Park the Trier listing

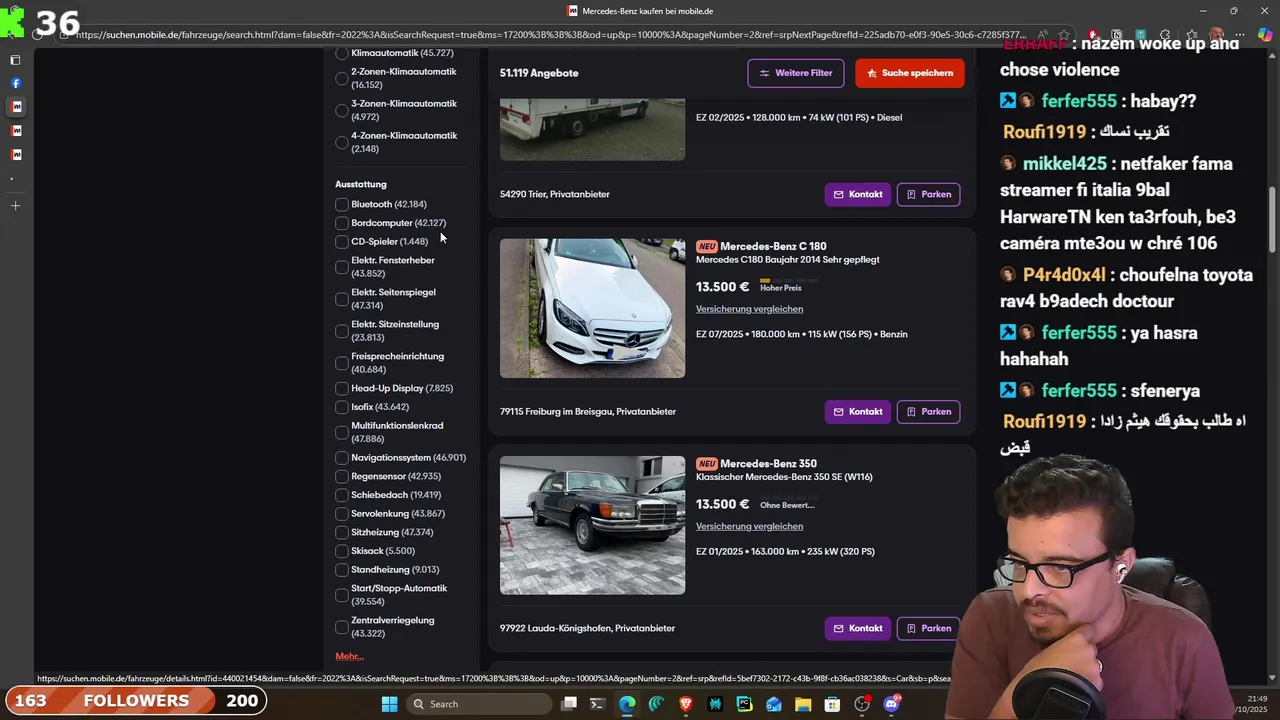(x=929, y=194)
